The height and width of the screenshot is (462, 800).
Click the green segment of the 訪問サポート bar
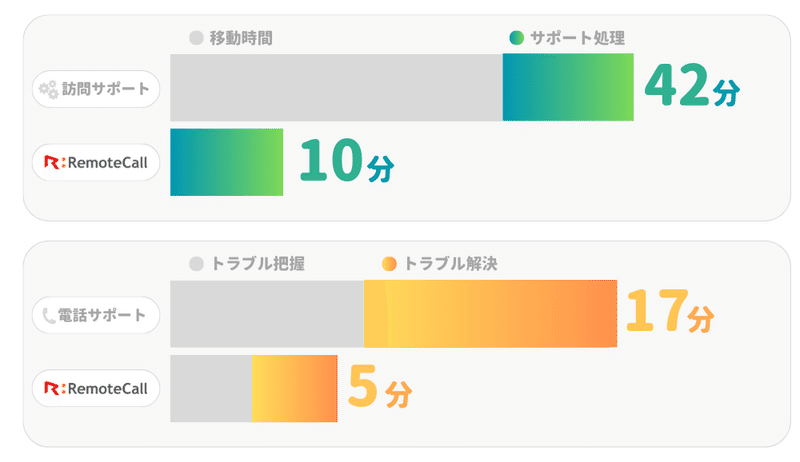tap(568, 88)
